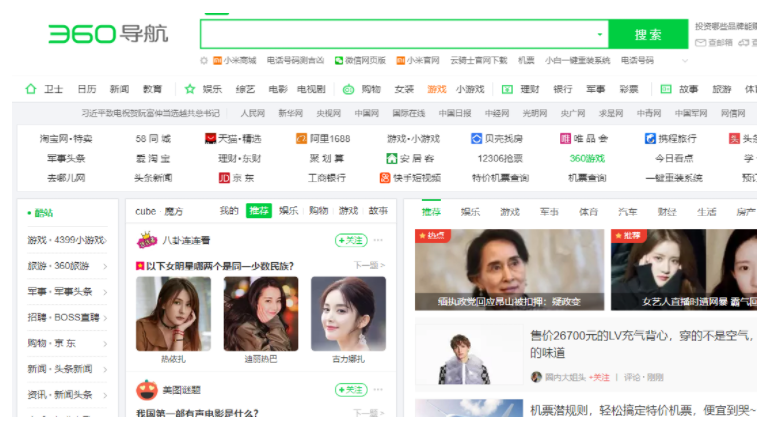
Task: Click the 安居客 green house icon
Action: tap(391, 158)
